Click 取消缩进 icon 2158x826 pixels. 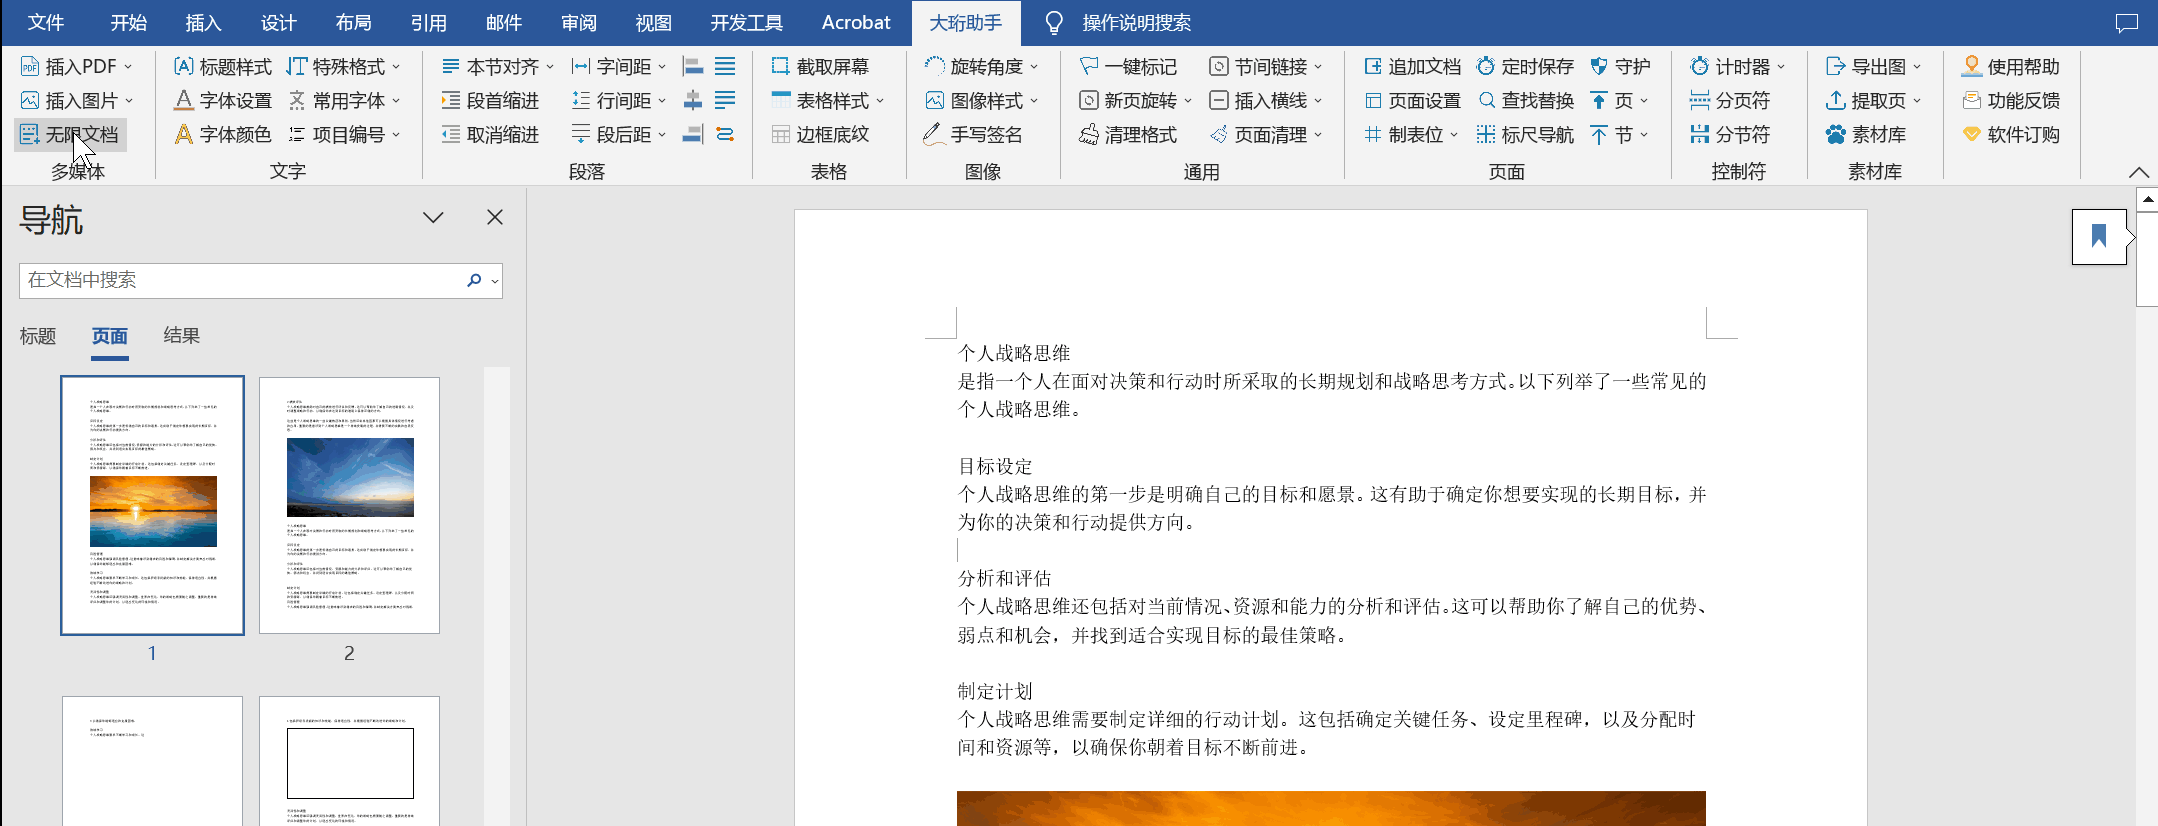[x=451, y=135]
